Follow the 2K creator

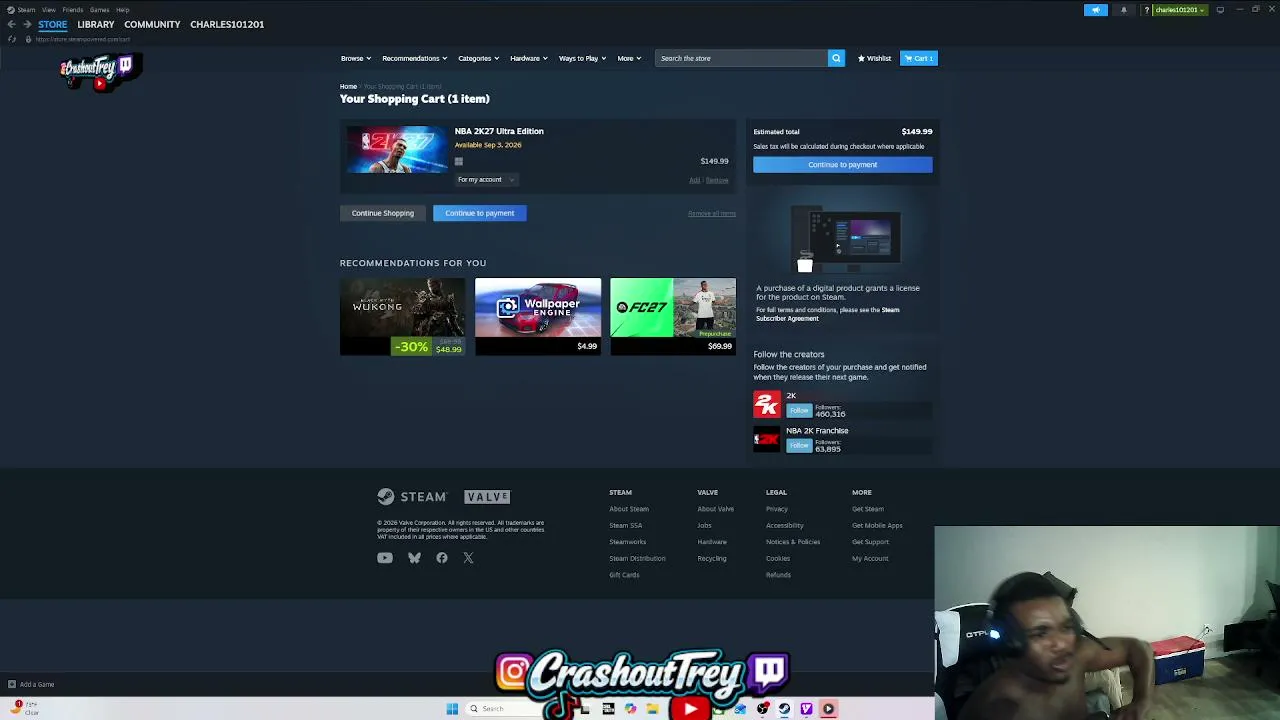tap(799, 410)
